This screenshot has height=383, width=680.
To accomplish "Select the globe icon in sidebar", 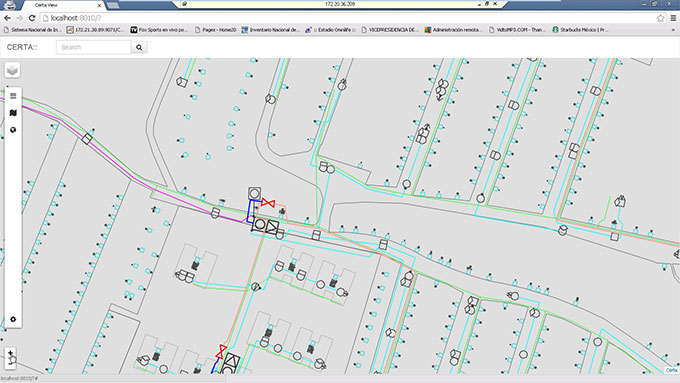I will 13,130.
